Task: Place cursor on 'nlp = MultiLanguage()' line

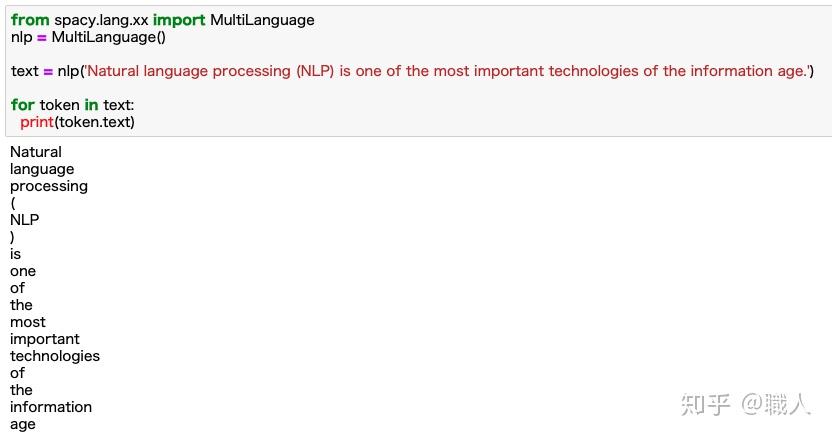Action: tap(88, 37)
